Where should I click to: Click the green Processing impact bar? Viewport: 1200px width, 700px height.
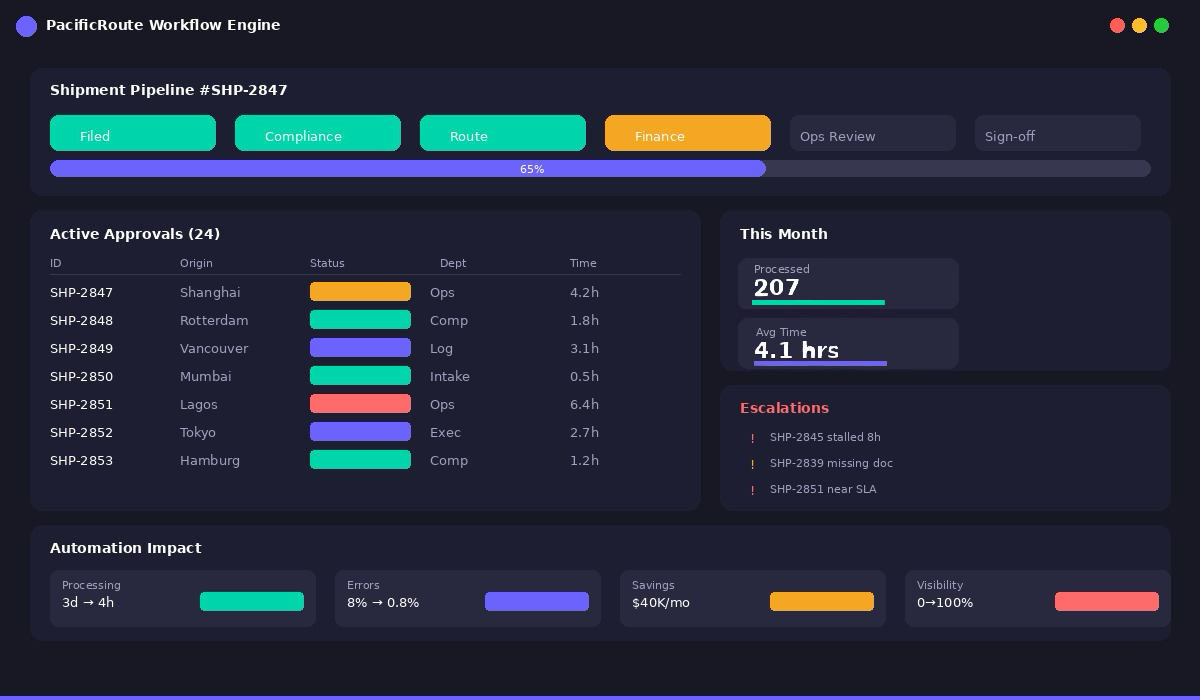pyautogui.click(x=252, y=601)
